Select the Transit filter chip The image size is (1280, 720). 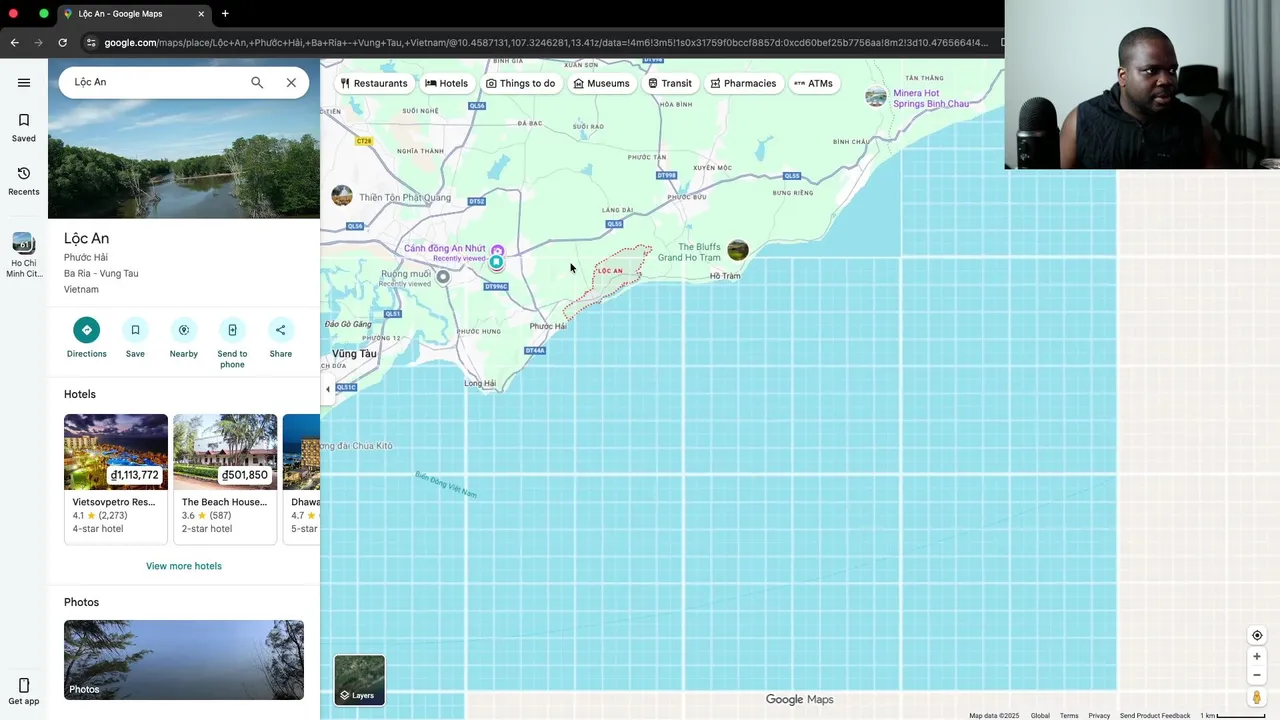pyautogui.click(x=670, y=83)
